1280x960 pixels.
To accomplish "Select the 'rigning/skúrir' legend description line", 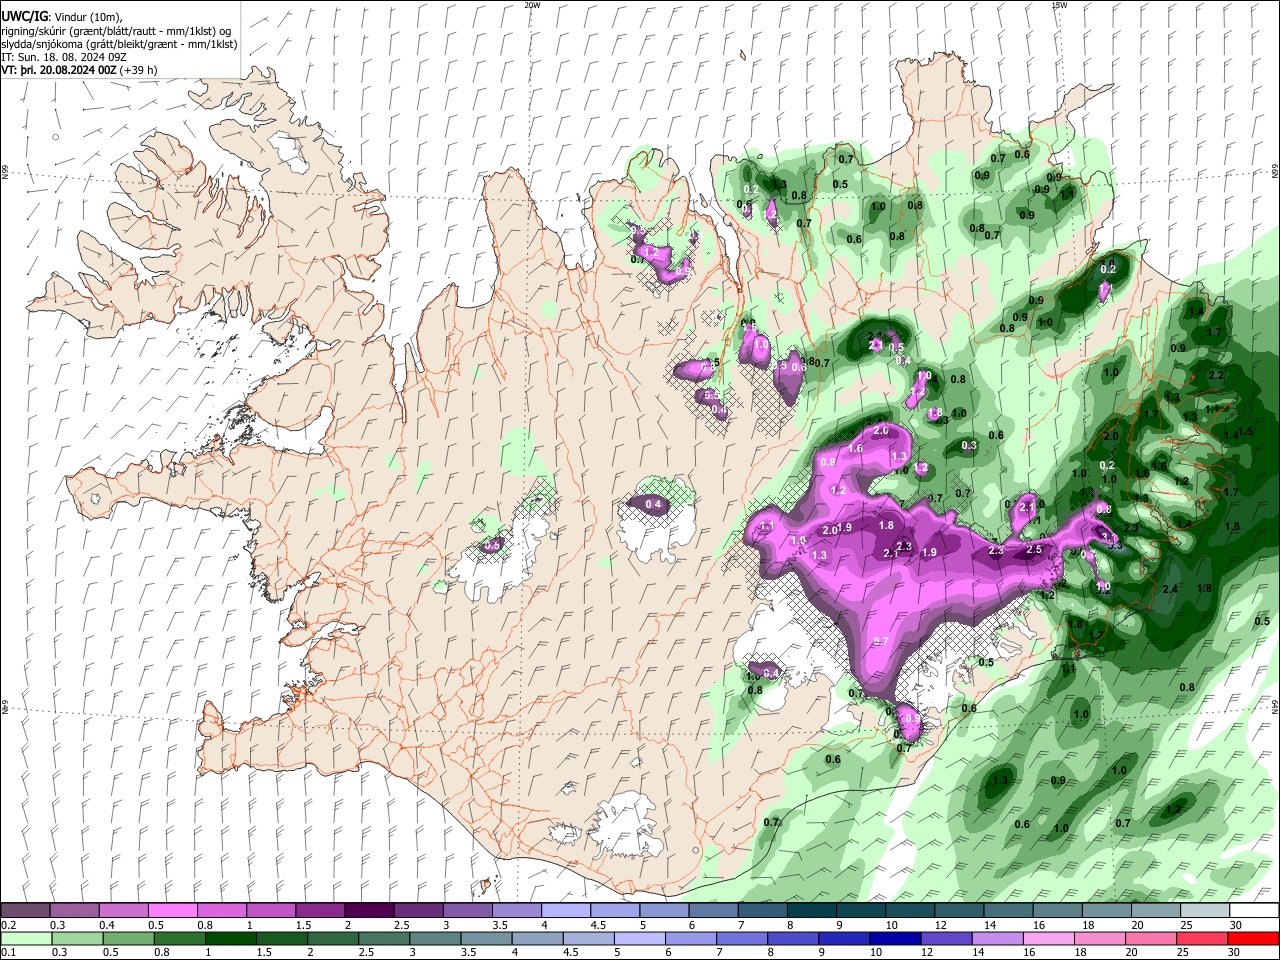I will 116,31.
